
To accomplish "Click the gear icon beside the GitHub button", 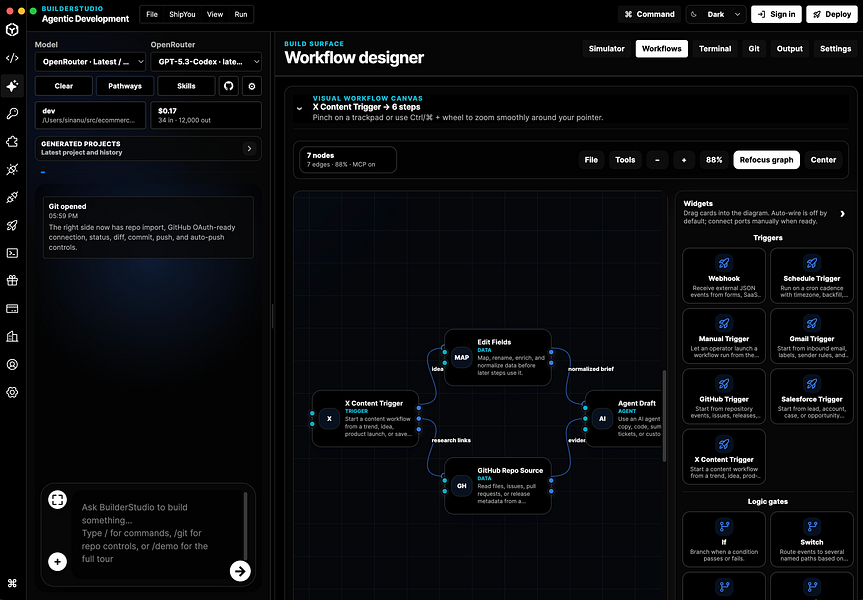I will coord(252,86).
